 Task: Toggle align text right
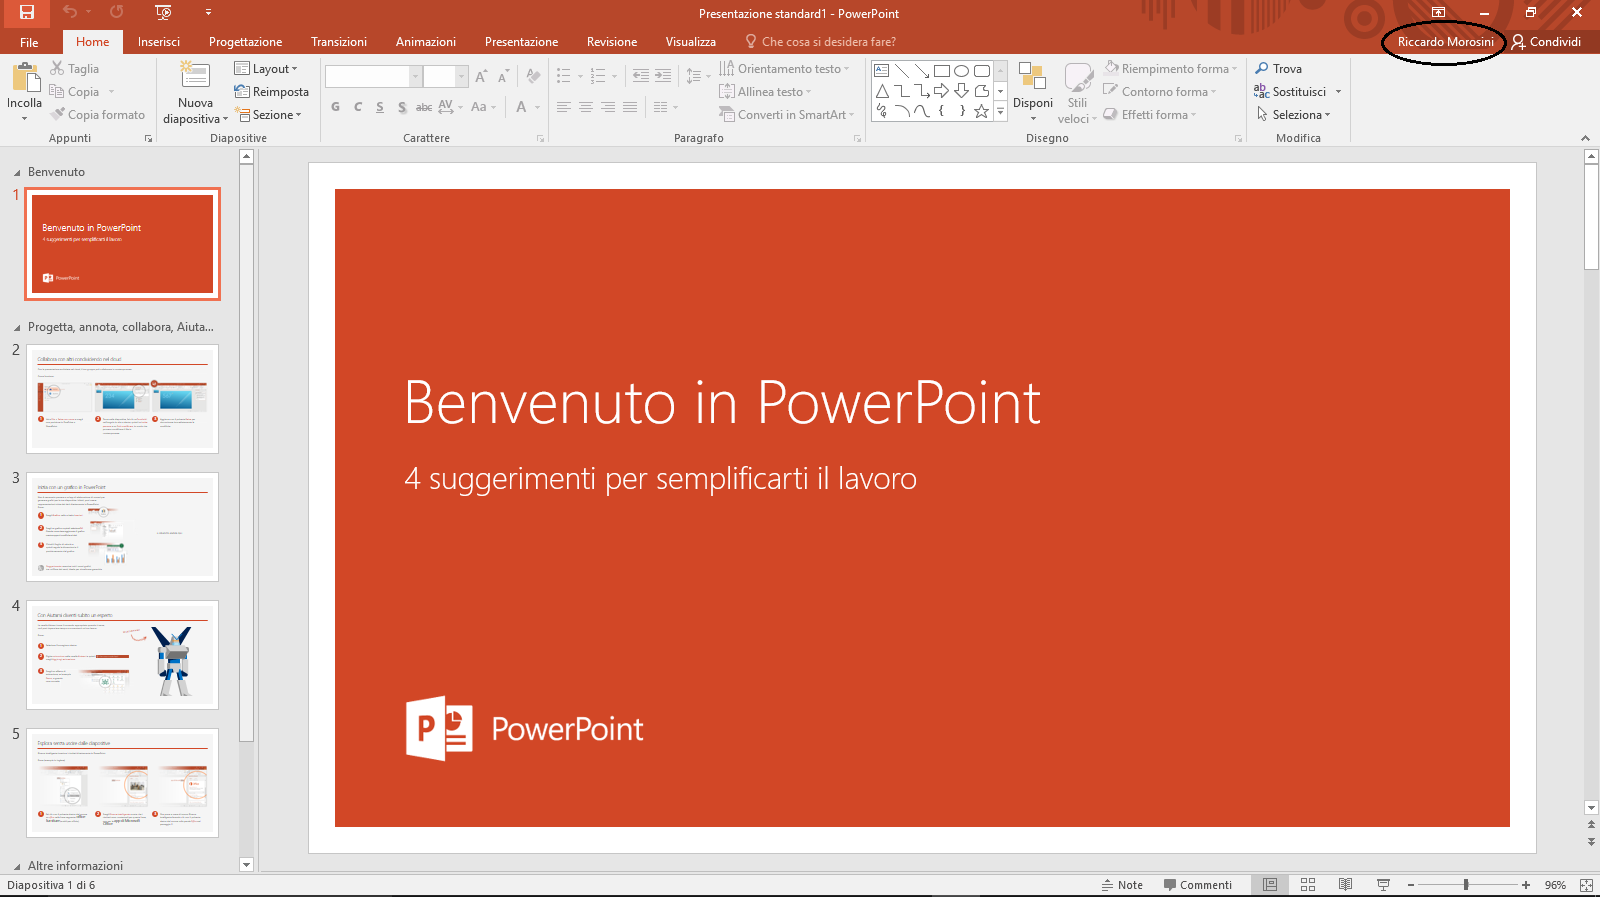point(608,107)
